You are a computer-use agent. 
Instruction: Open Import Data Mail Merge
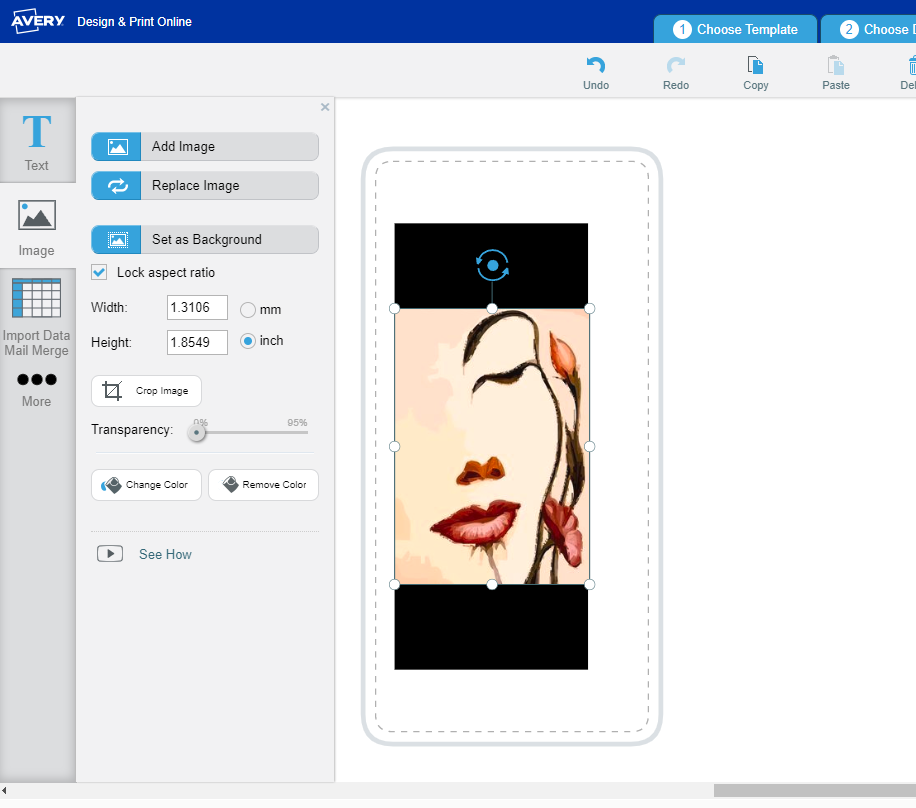[x=37, y=315]
